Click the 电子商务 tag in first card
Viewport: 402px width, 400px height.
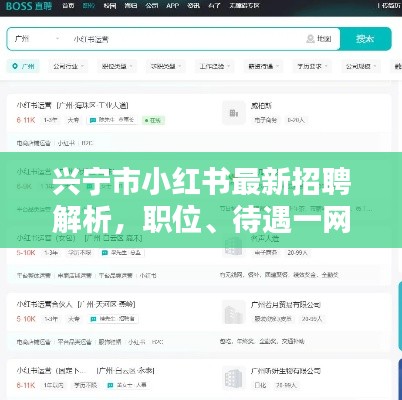tap(265, 120)
